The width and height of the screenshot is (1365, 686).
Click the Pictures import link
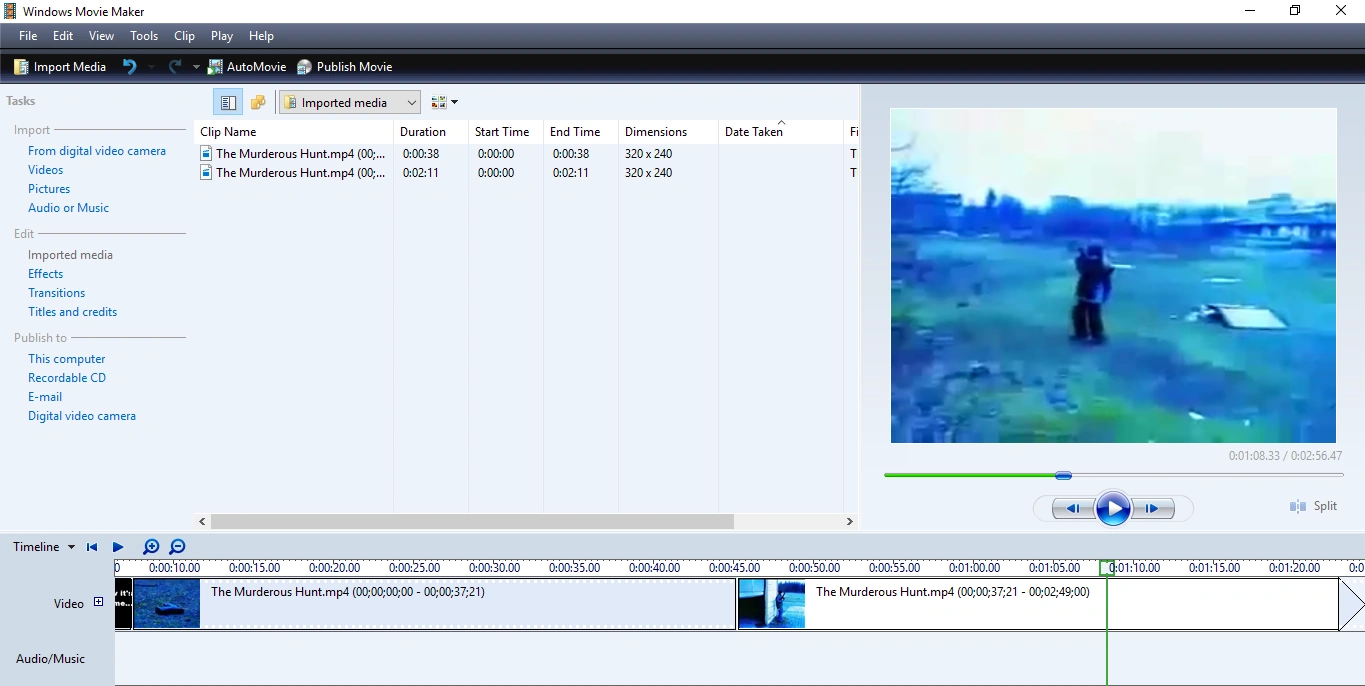tap(49, 189)
